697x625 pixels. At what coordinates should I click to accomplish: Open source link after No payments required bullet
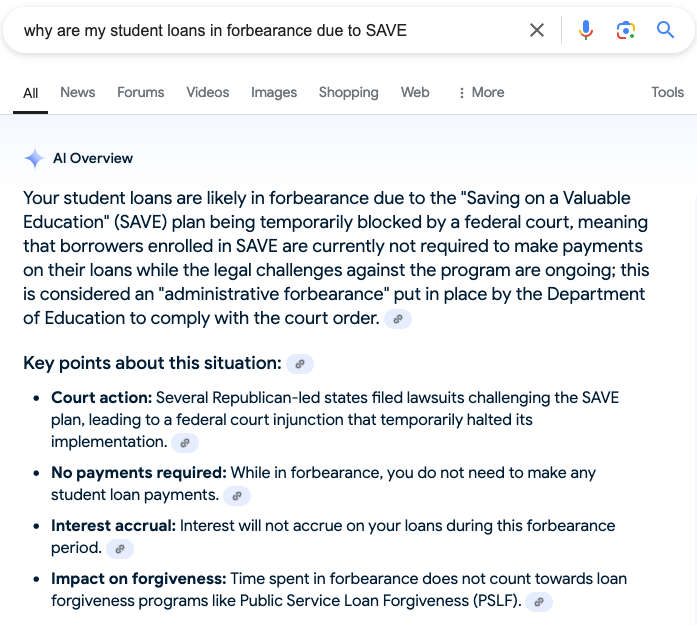[x=237, y=496]
